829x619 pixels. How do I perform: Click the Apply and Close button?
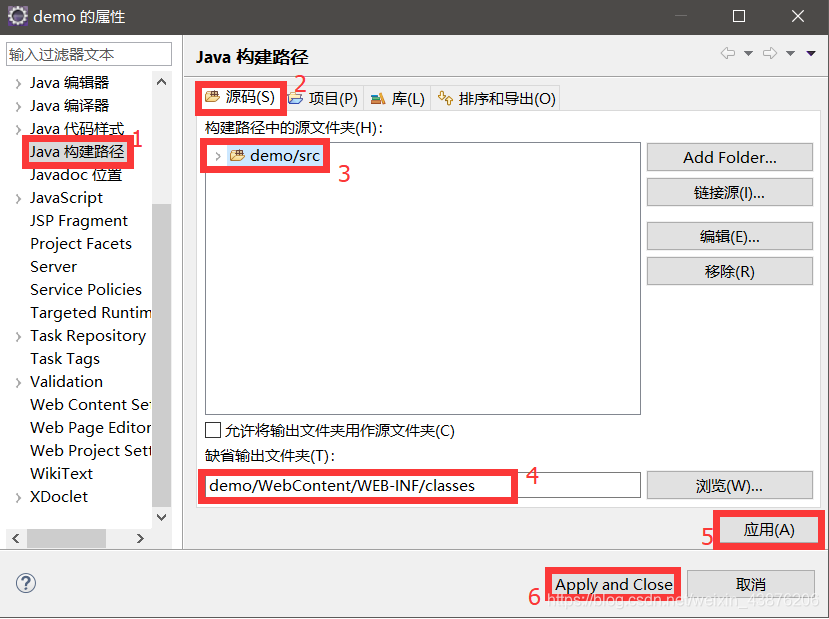coord(613,584)
